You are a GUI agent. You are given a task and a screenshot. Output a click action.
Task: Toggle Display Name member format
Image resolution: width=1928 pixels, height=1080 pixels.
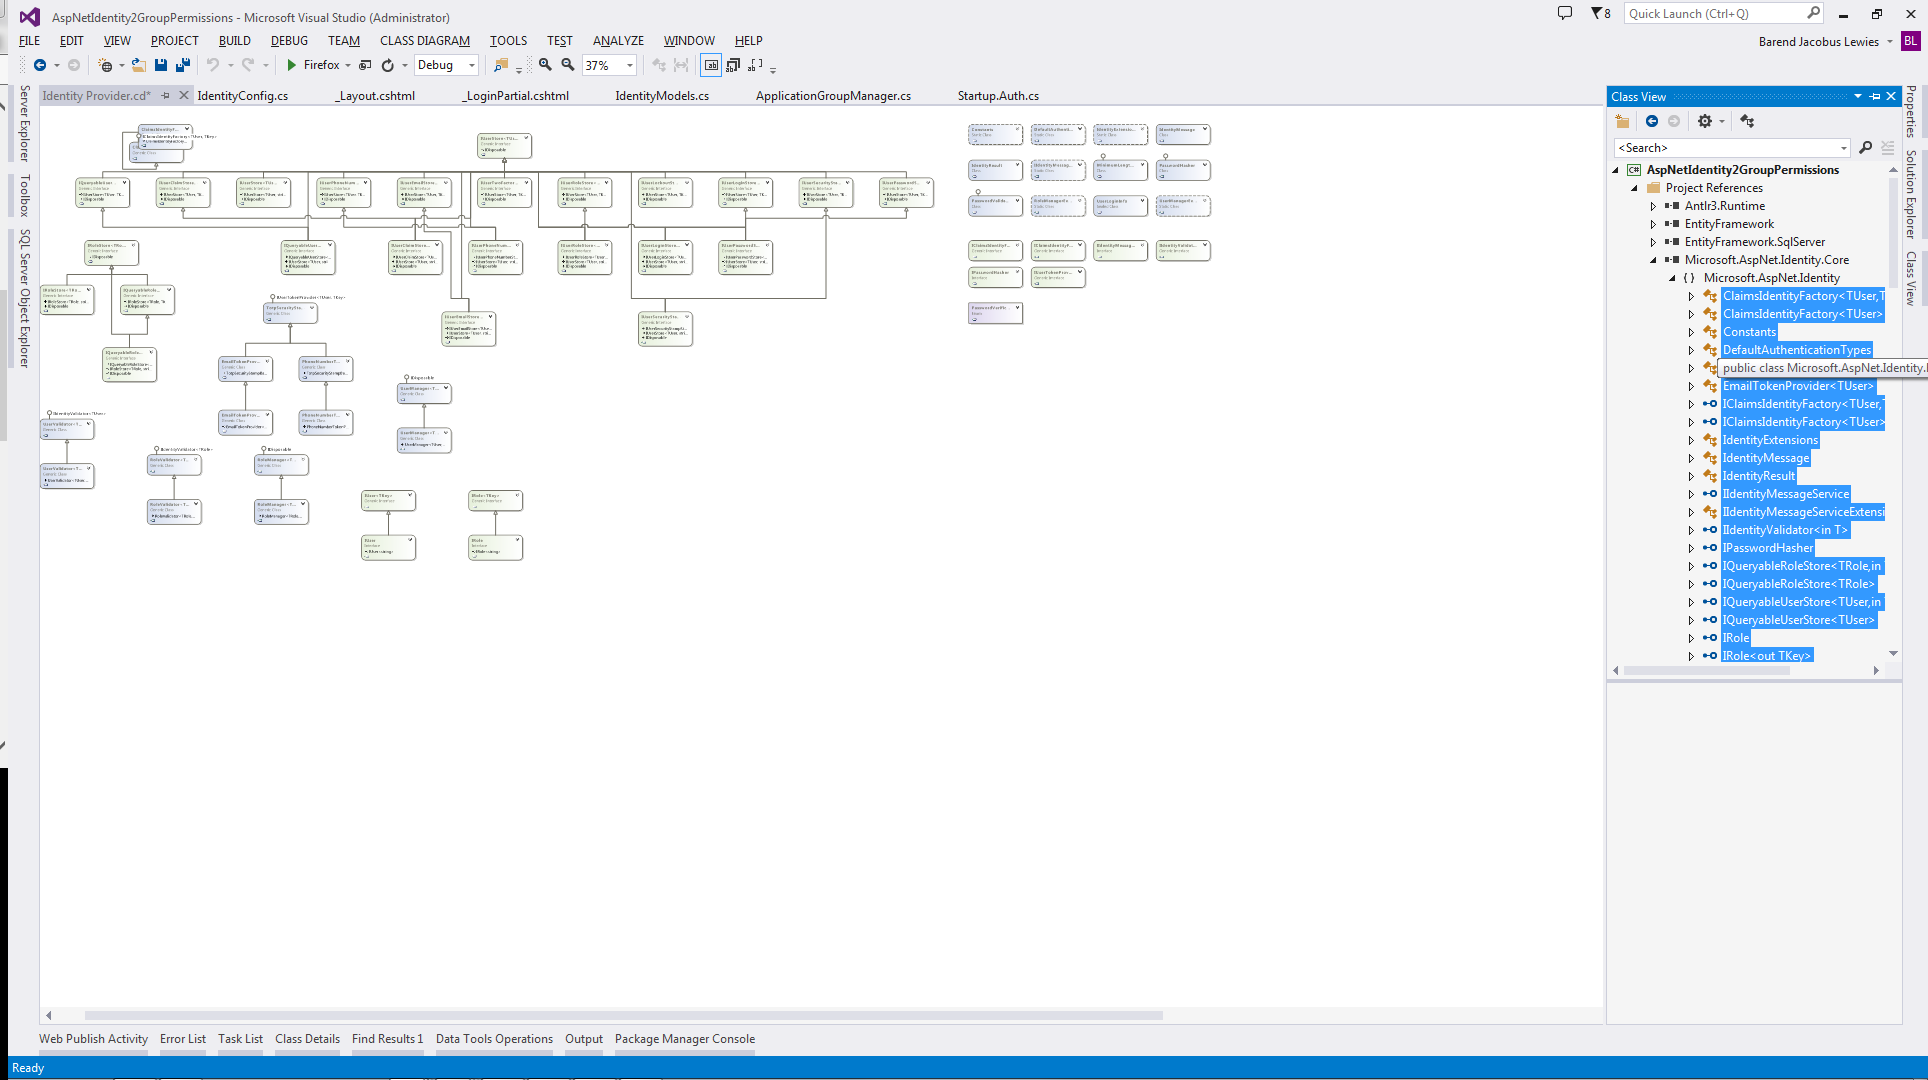pyautogui.click(x=711, y=65)
